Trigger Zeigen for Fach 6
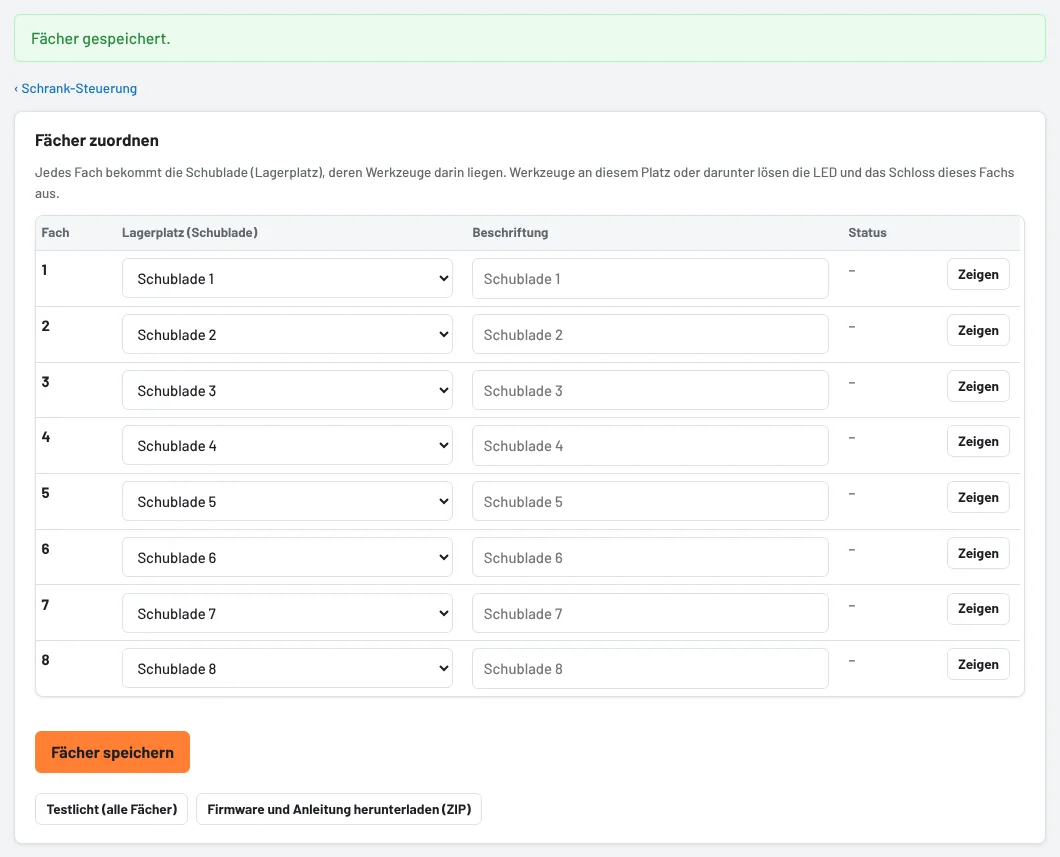This screenshot has width=1060, height=857. 978,554
